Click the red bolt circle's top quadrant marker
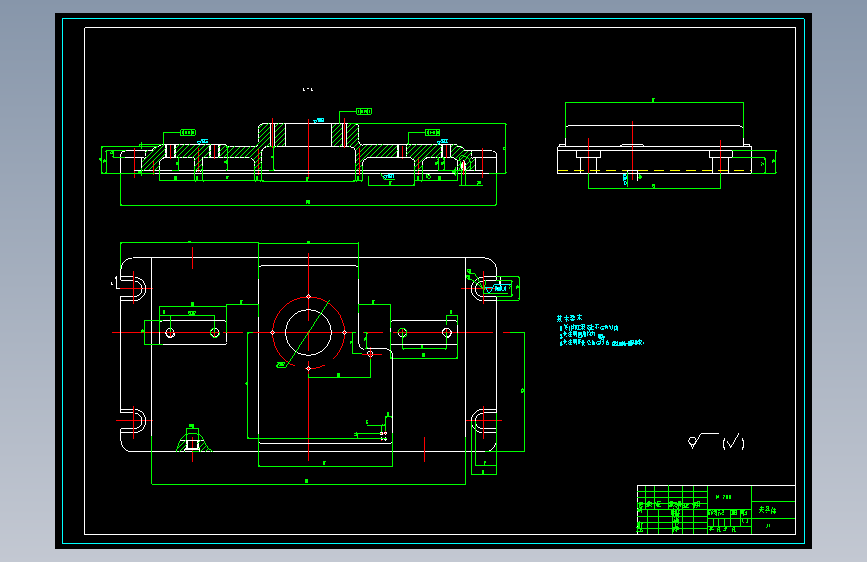The height and width of the screenshot is (562, 867). pyautogui.click(x=309, y=296)
